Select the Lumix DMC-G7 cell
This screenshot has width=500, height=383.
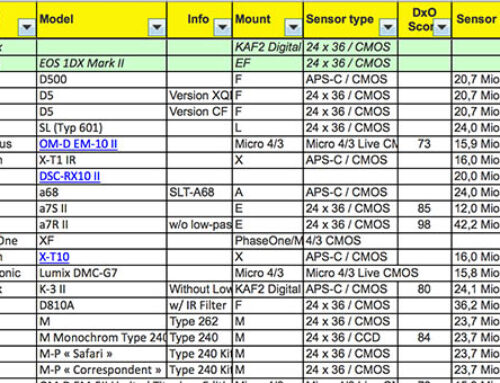pos(102,273)
